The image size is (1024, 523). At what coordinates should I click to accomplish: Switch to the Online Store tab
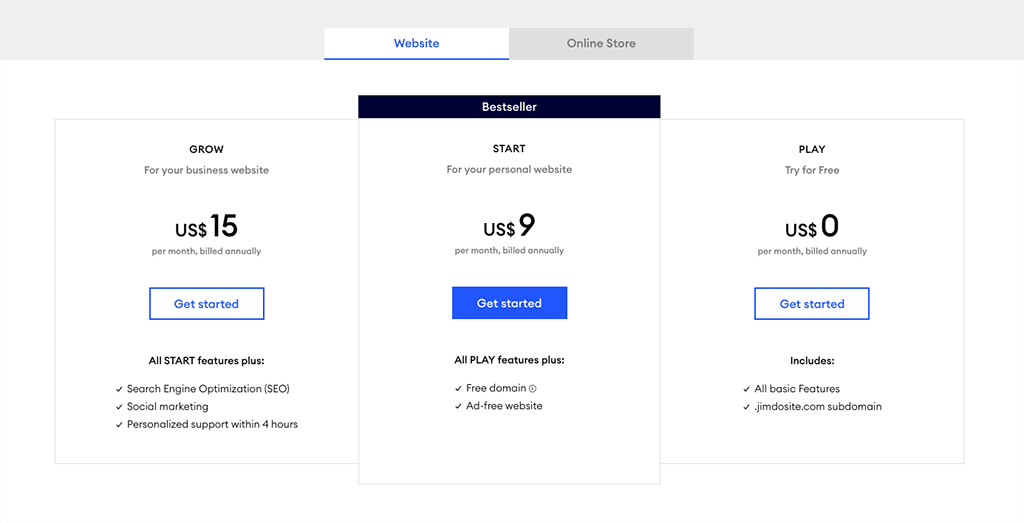pos(601,44)
